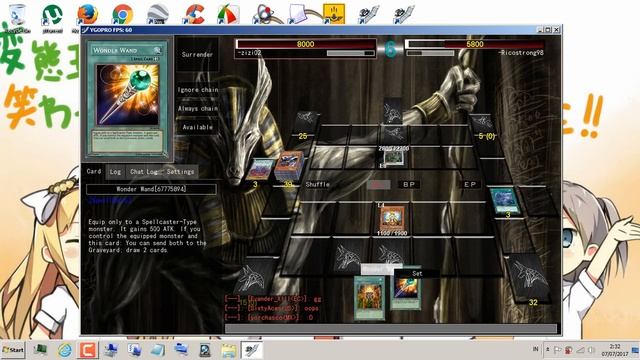Screen dimensions: 640x360
Task: Click Ricostrong98's 5800 life points bar
Action: coord(474,44)
